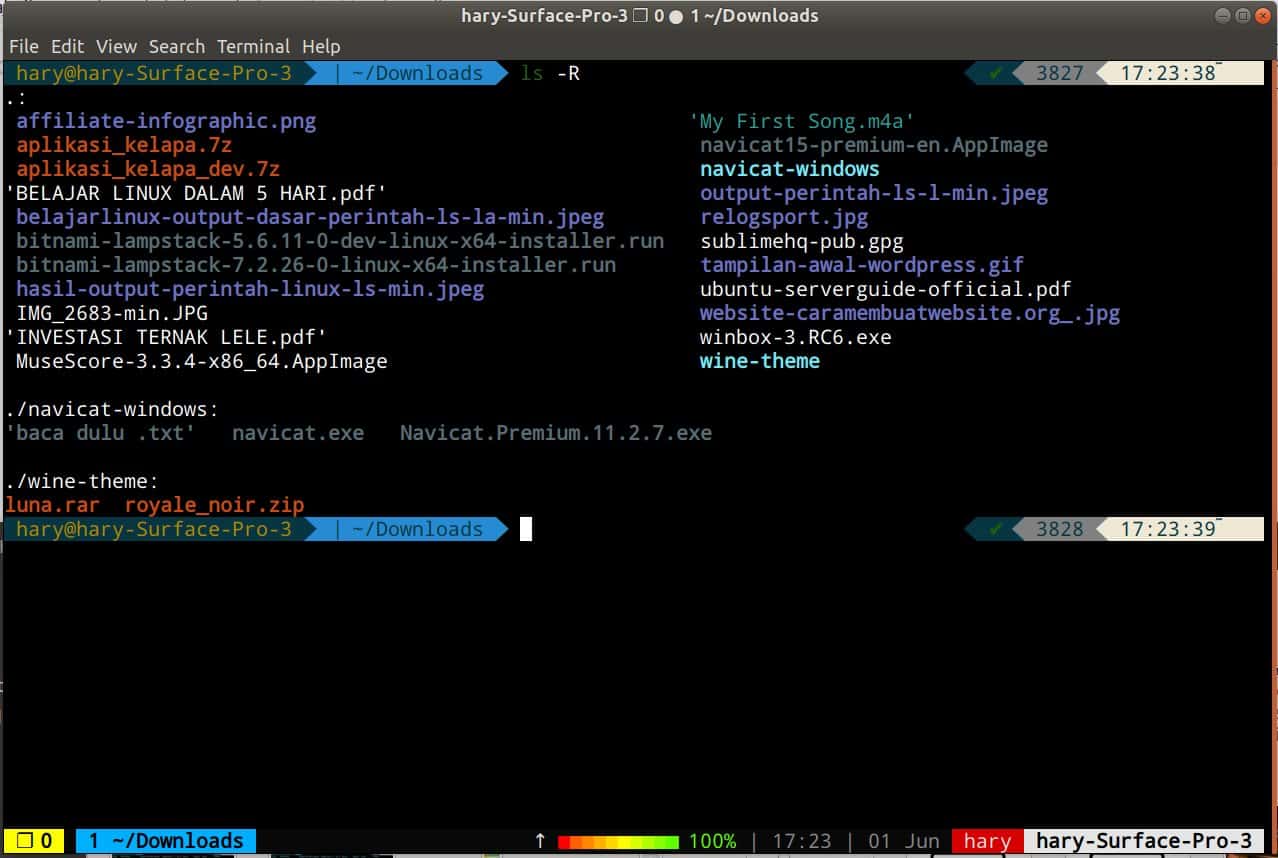
Task: Click the 17:23:39 timestamp prompt segment
Action: point(1168,529)
